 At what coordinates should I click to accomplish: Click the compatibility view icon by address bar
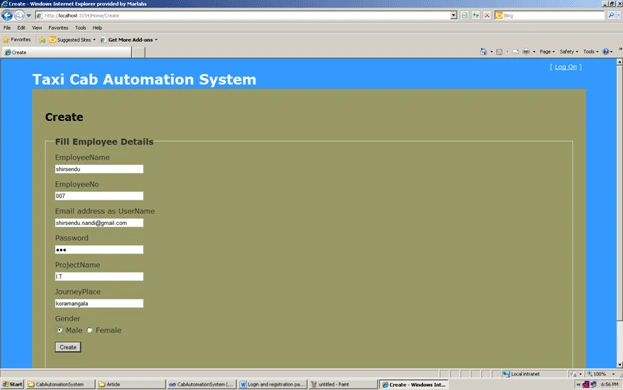coord(464,15)
